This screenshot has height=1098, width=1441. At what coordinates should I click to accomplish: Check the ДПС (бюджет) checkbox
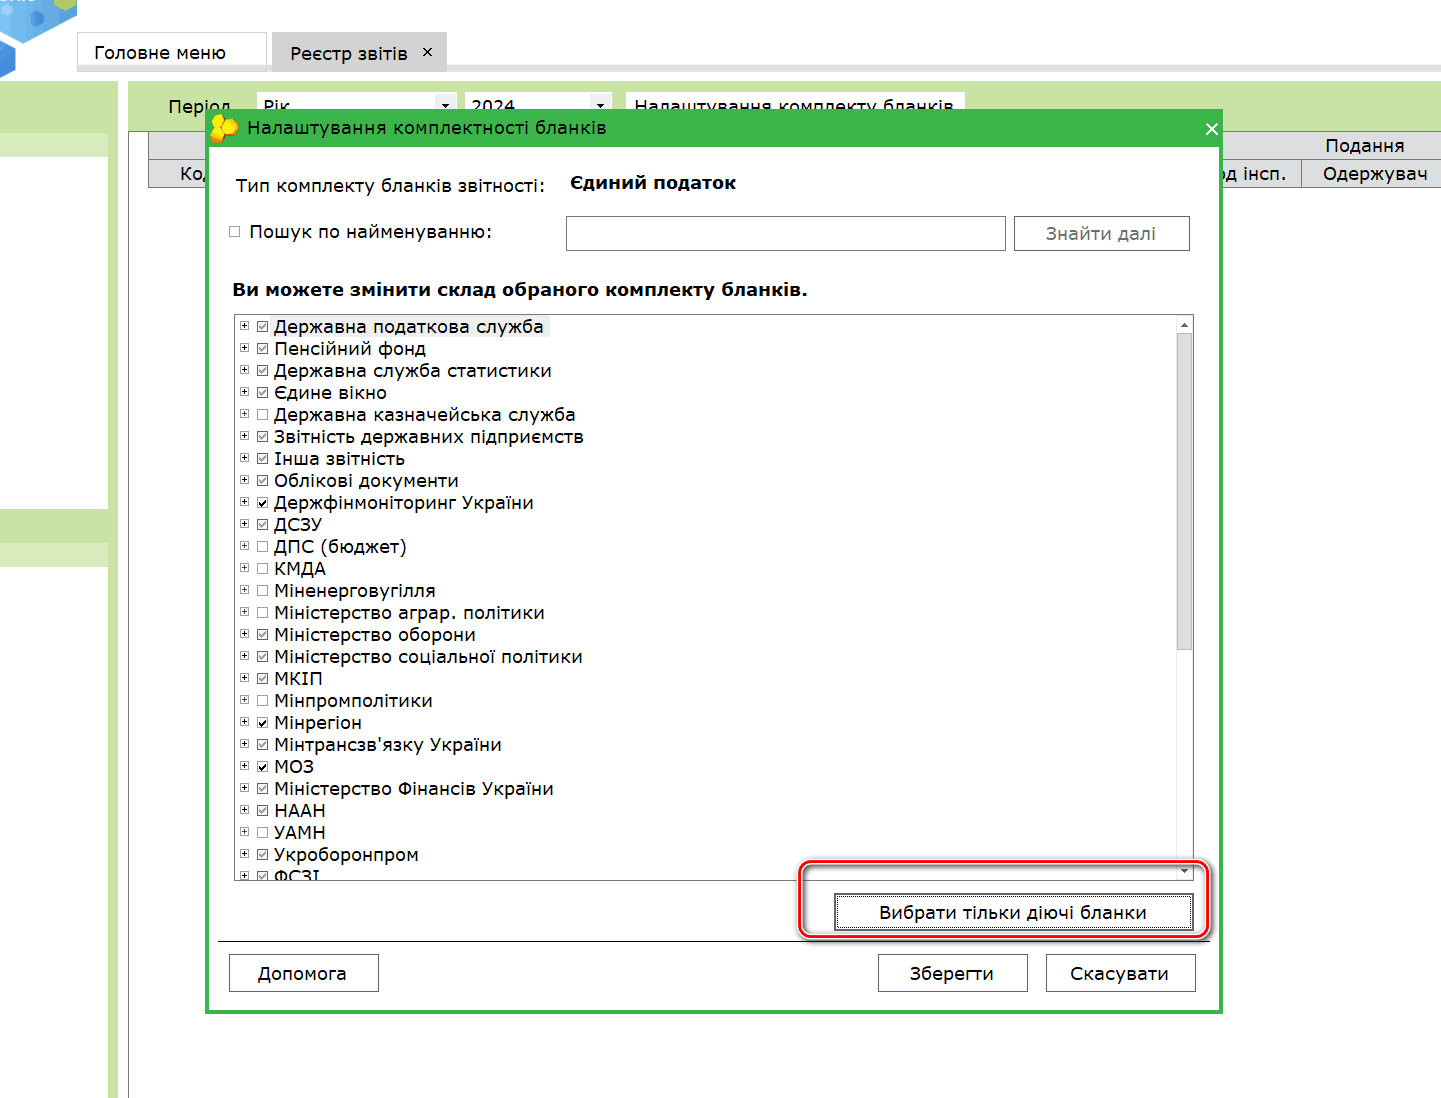pyautogui.click(x=263, y=546)
